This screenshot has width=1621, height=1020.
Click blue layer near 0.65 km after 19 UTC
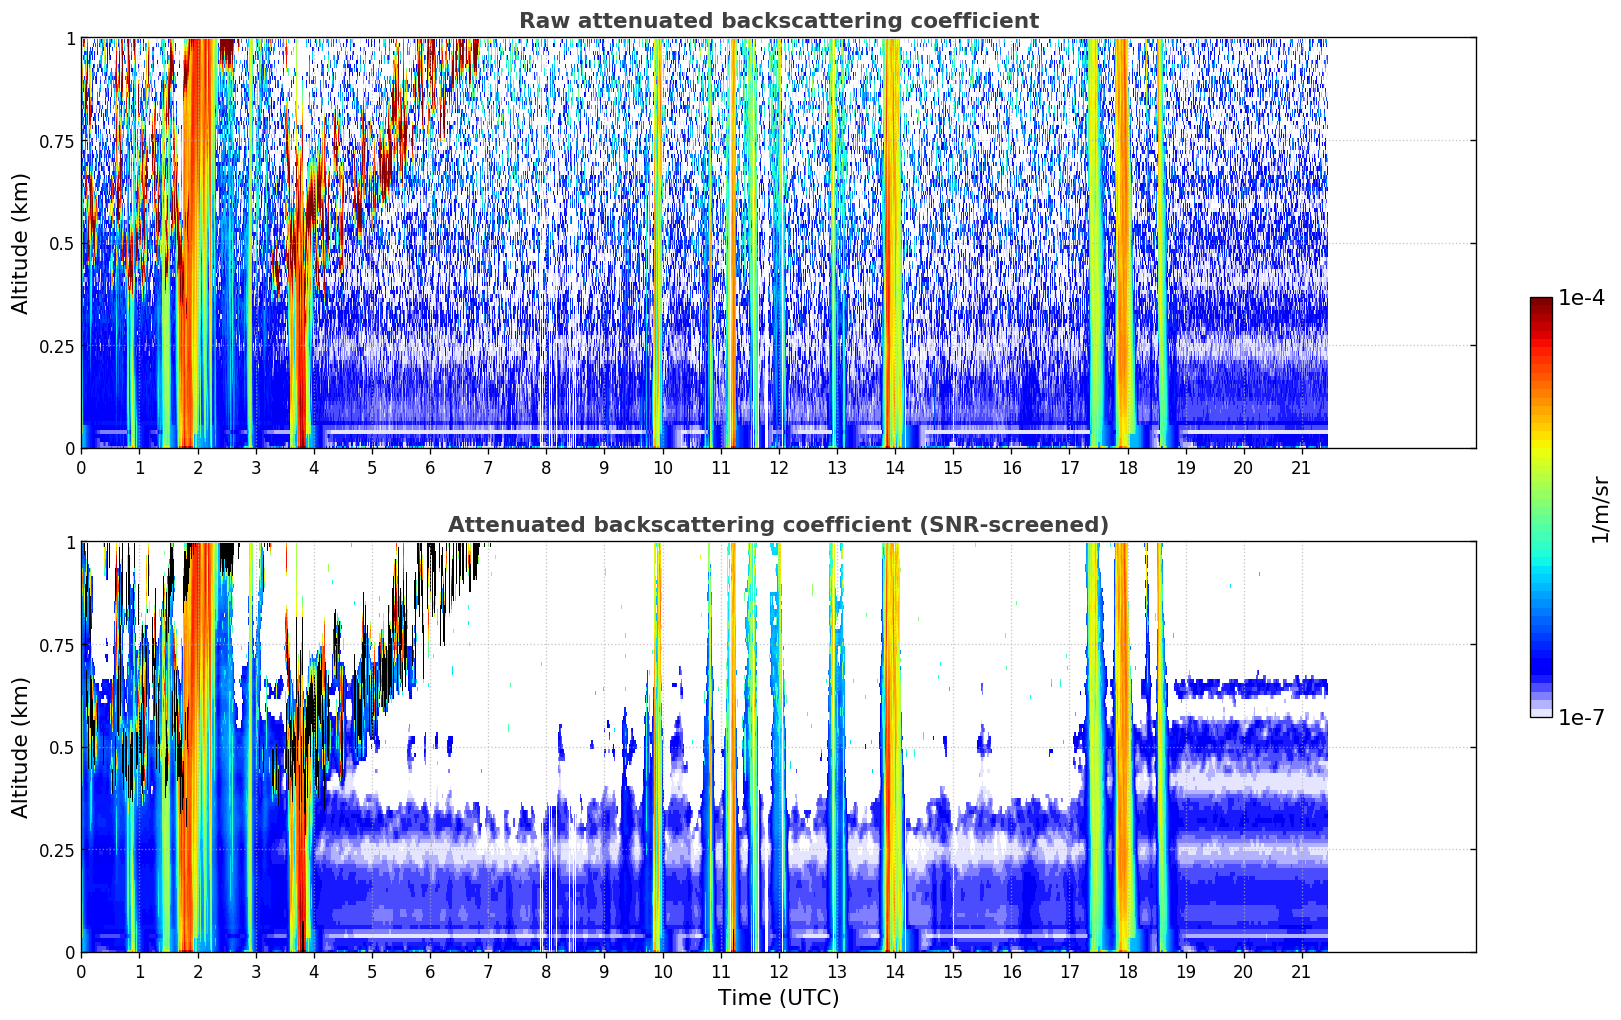[x=1250, y=687]
